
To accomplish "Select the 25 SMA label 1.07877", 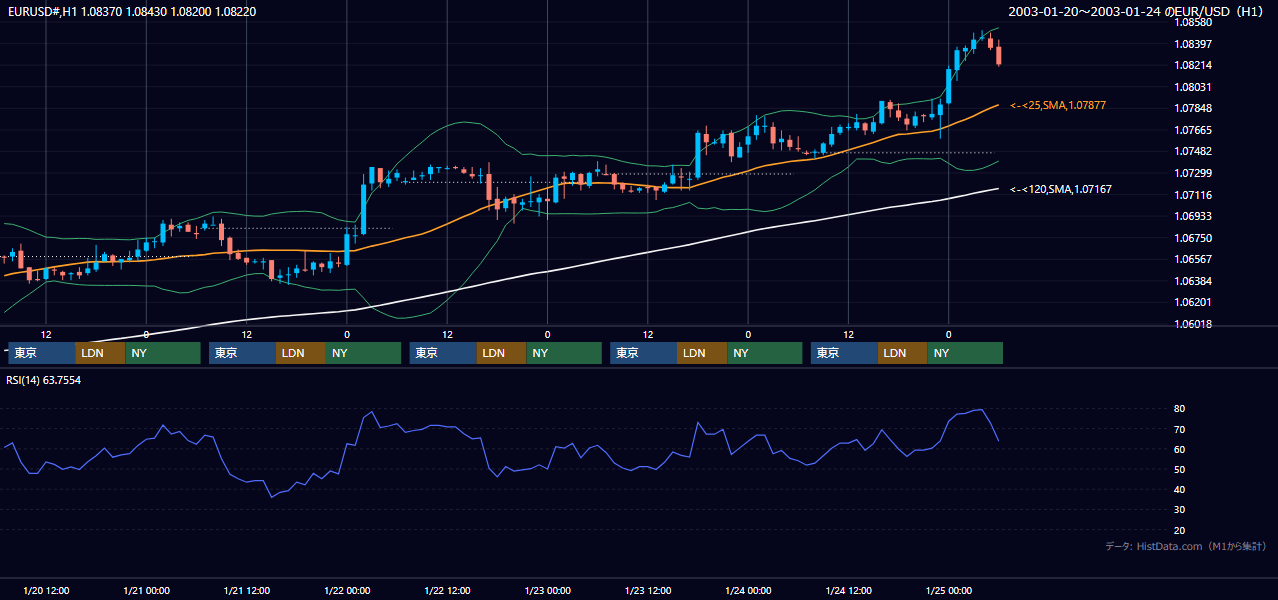I will tap(1058, 105).
